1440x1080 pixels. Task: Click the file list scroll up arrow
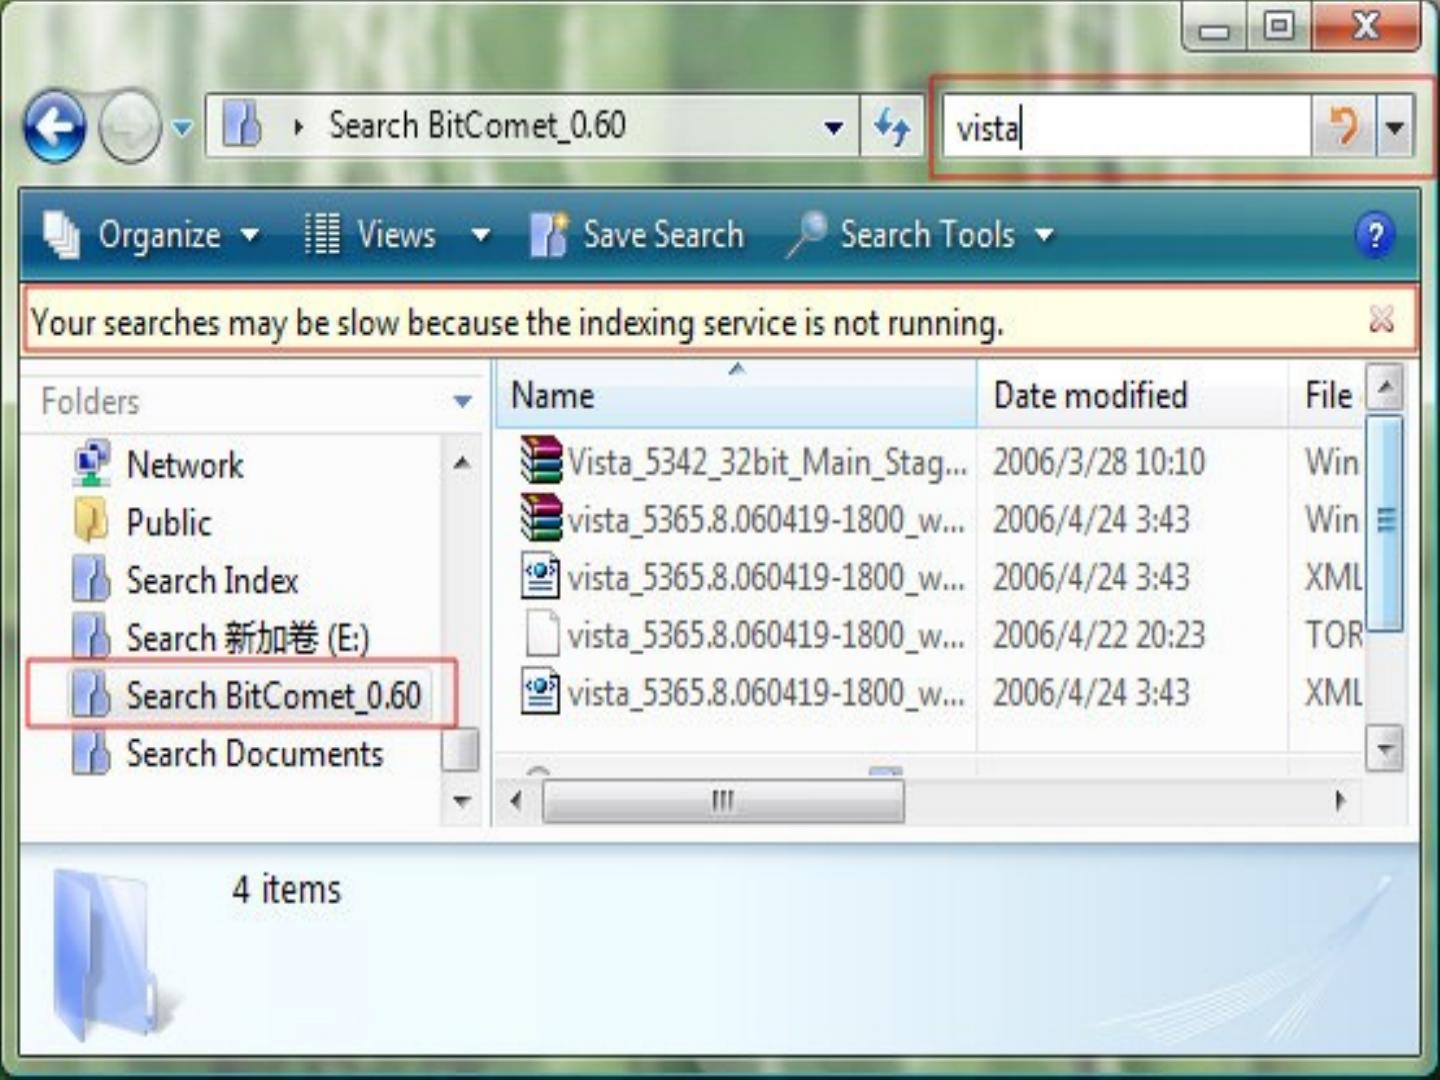point(1385,385)
